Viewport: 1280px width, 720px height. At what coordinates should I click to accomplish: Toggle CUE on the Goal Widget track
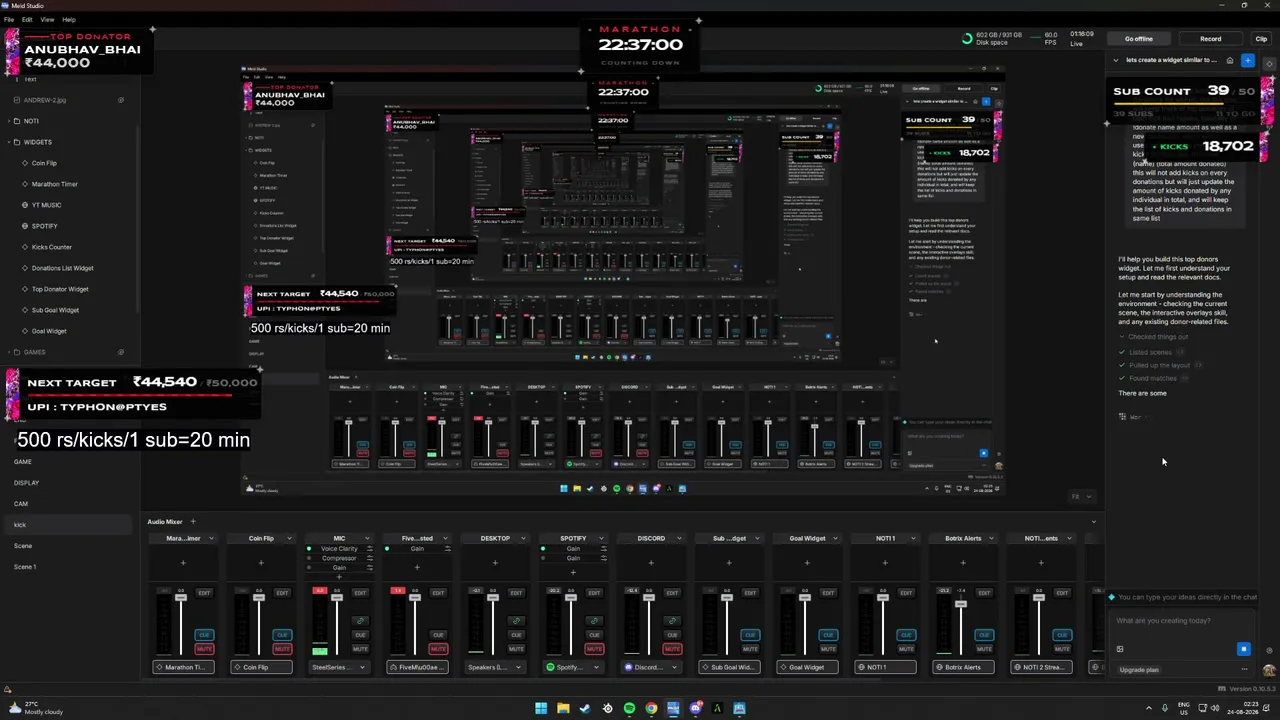(x=828, y=635)
